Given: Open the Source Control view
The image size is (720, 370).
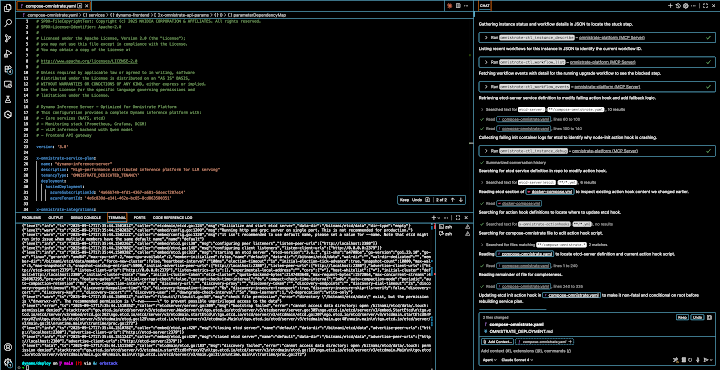Looking at the screenshot, I should (7, 39).
